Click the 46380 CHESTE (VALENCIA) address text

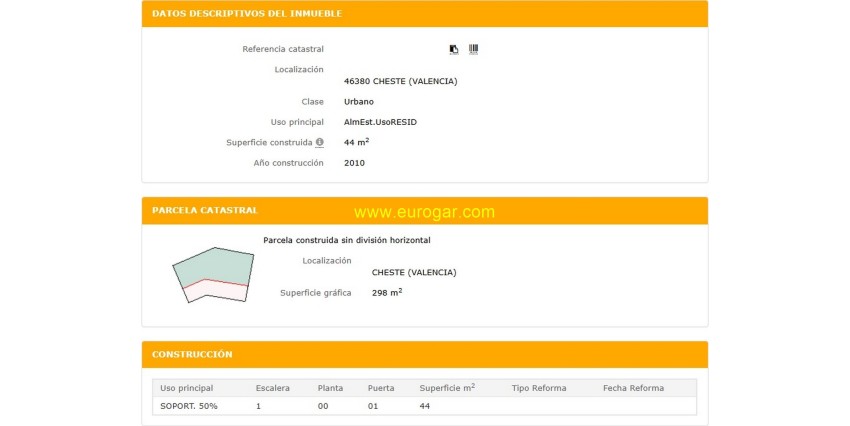tap(400, 82)
